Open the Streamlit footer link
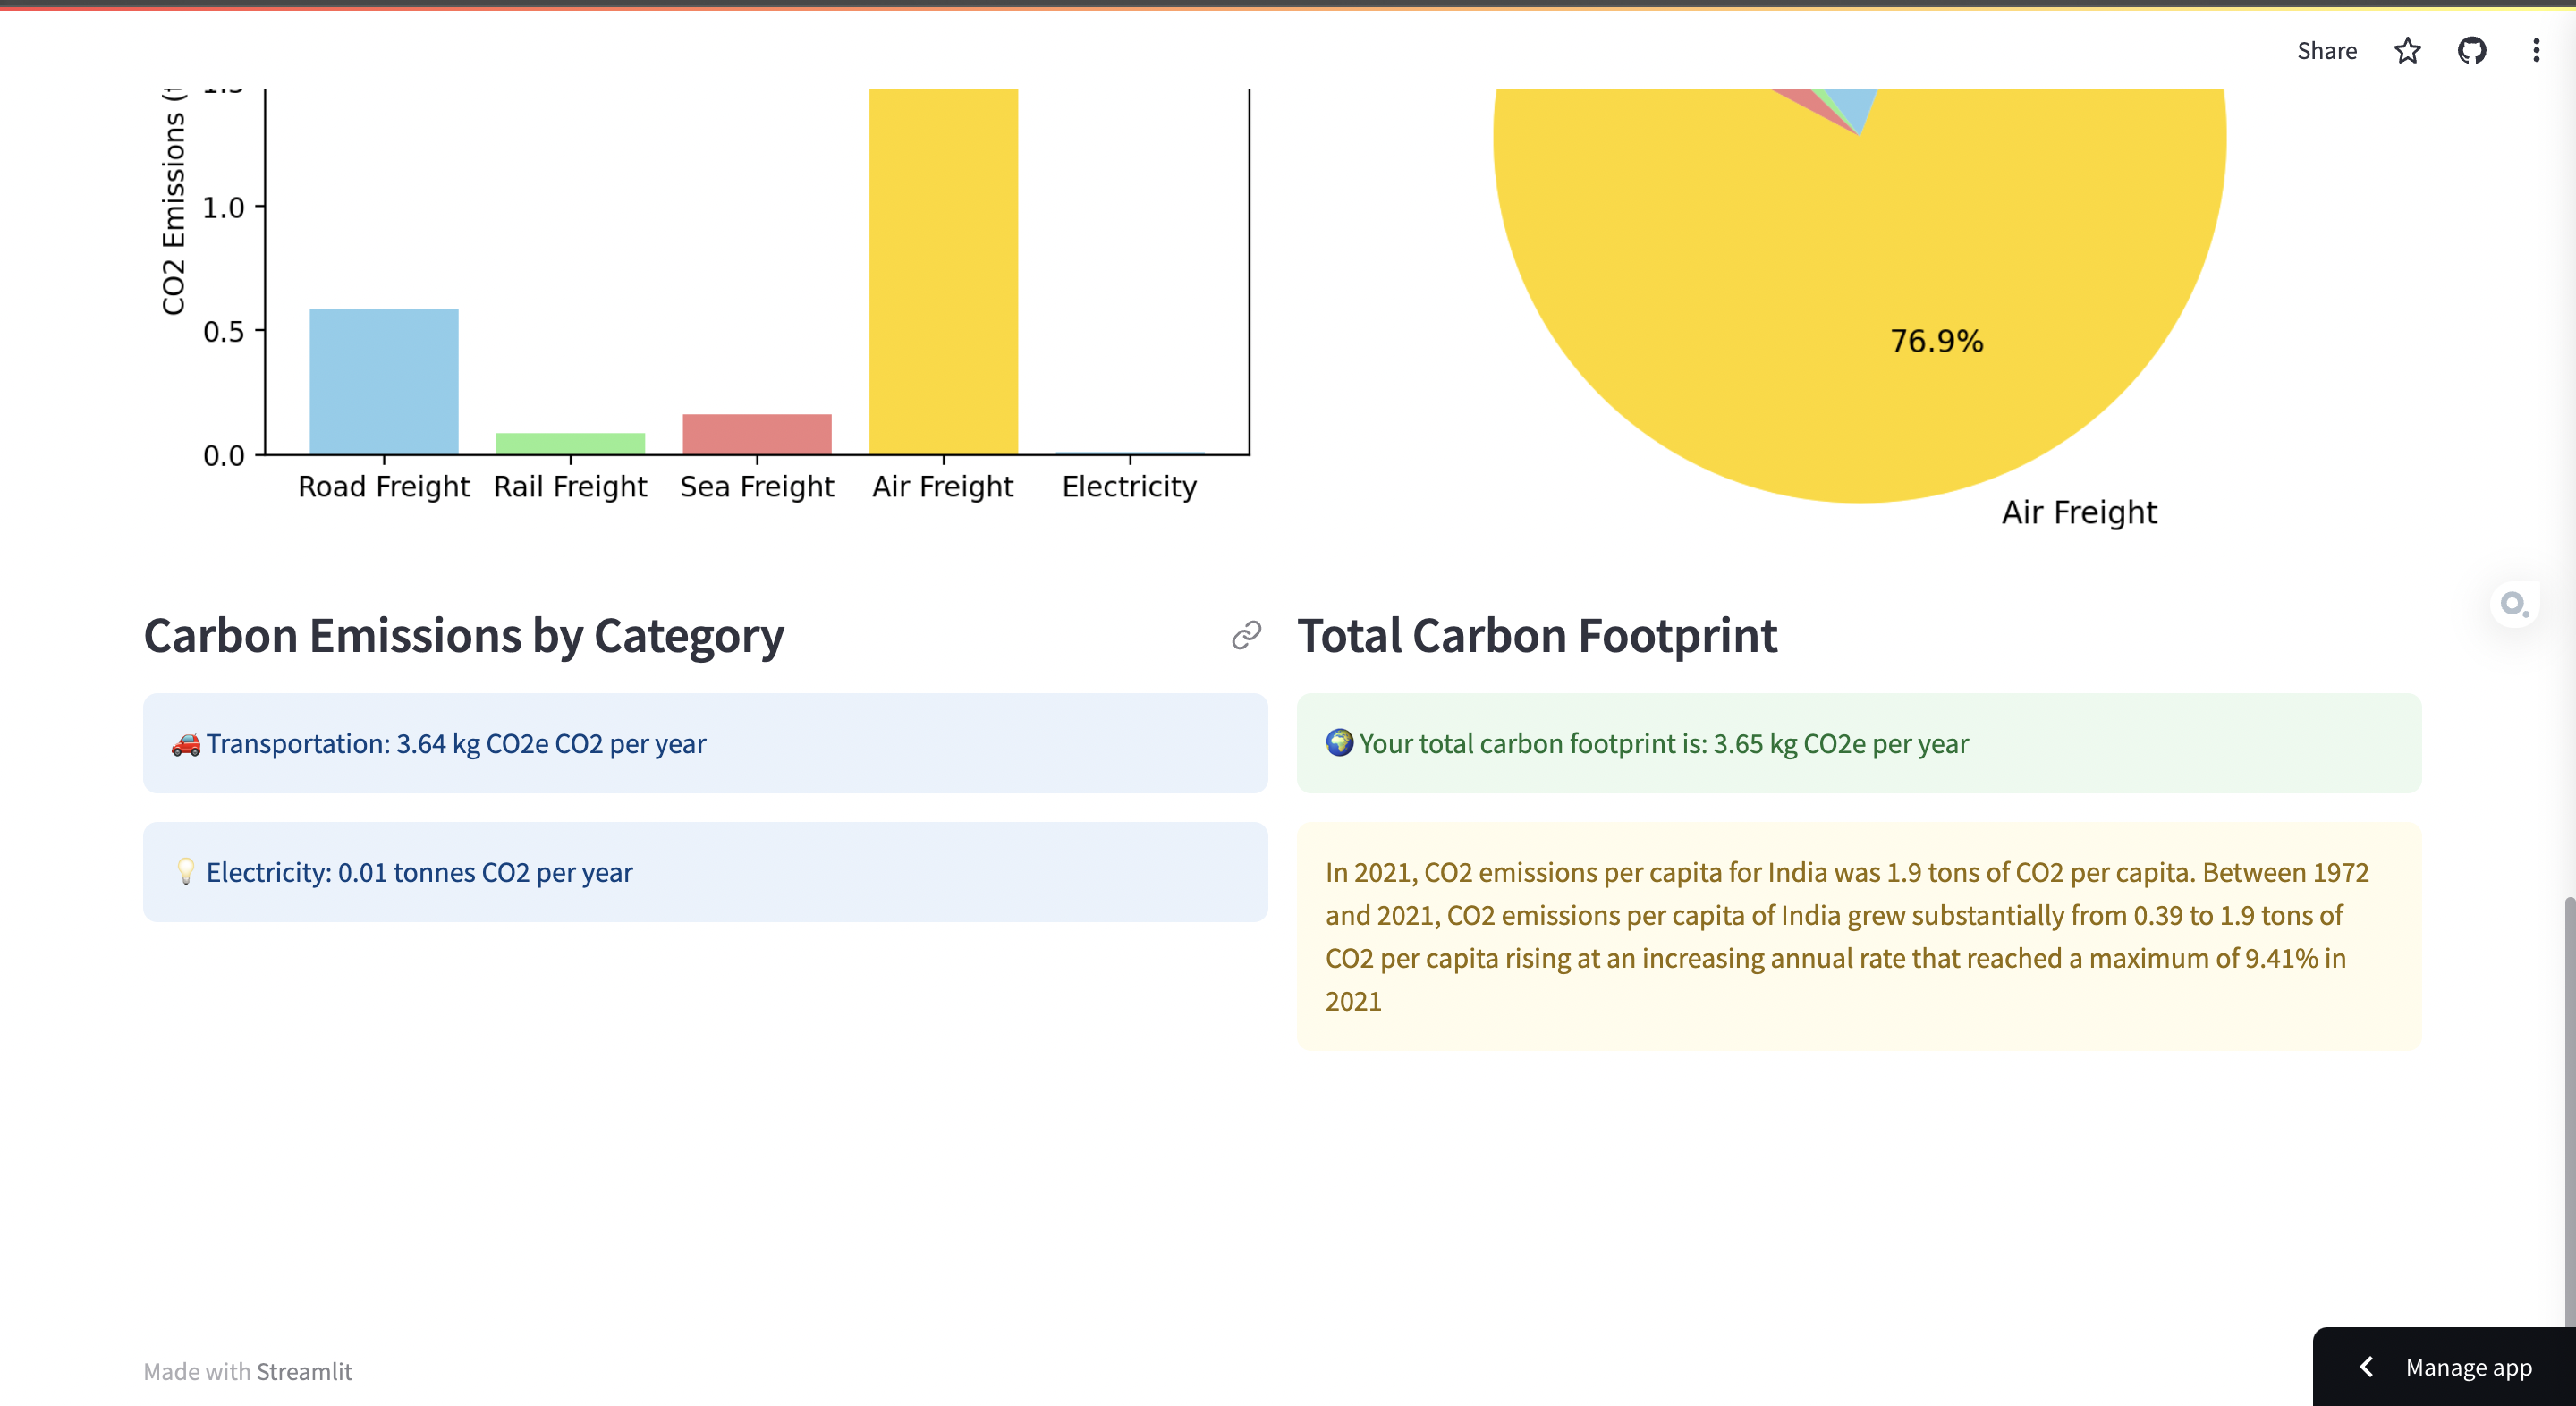2576x1406 pixels. pos(304,1371)
